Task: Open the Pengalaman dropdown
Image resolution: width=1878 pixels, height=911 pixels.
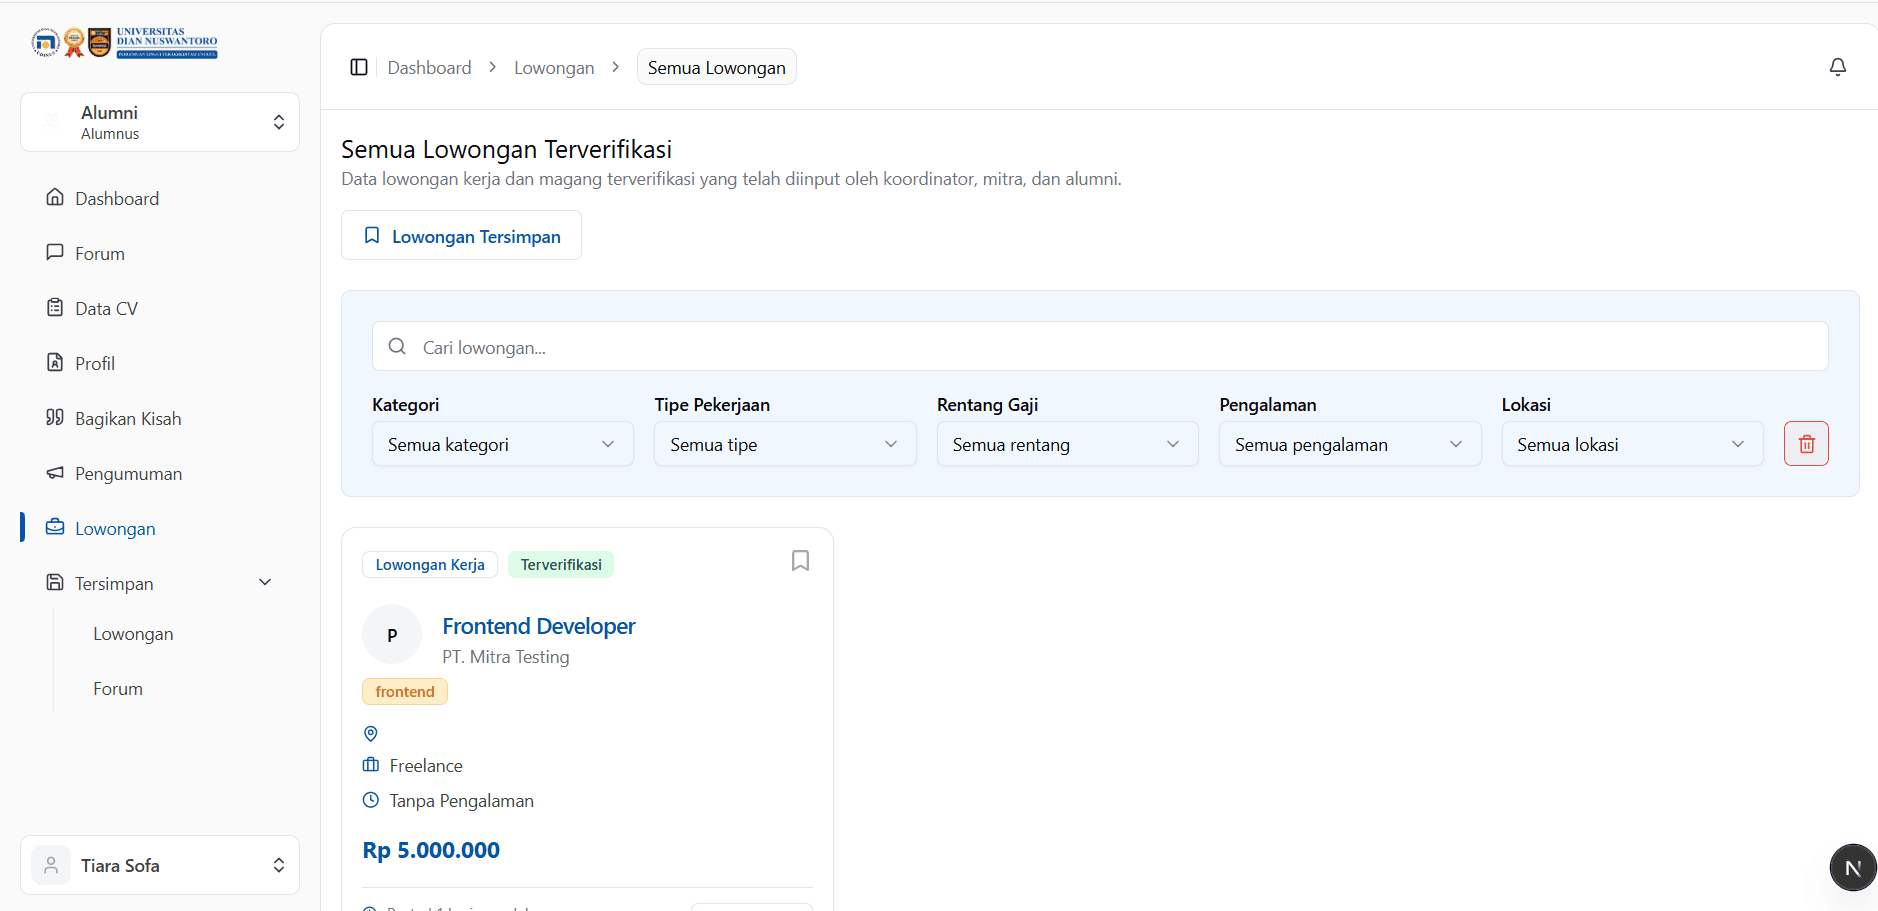Action: pyautogui.click(x=1350, y=444)
